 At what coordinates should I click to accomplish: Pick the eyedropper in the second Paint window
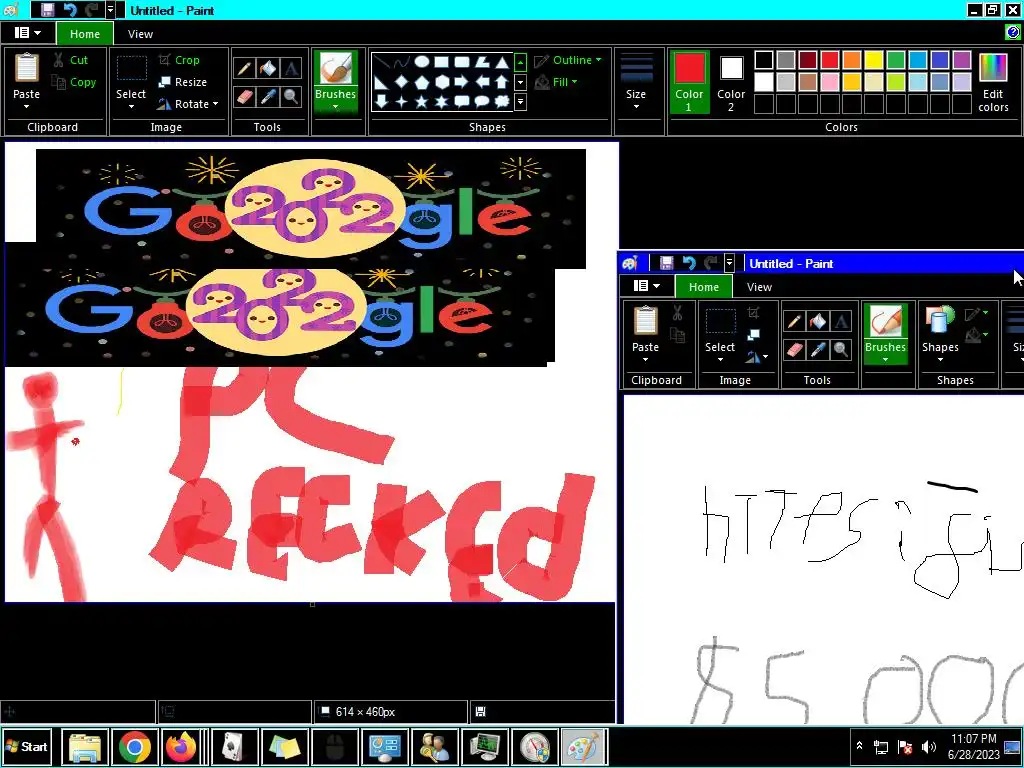click(818, 349)
